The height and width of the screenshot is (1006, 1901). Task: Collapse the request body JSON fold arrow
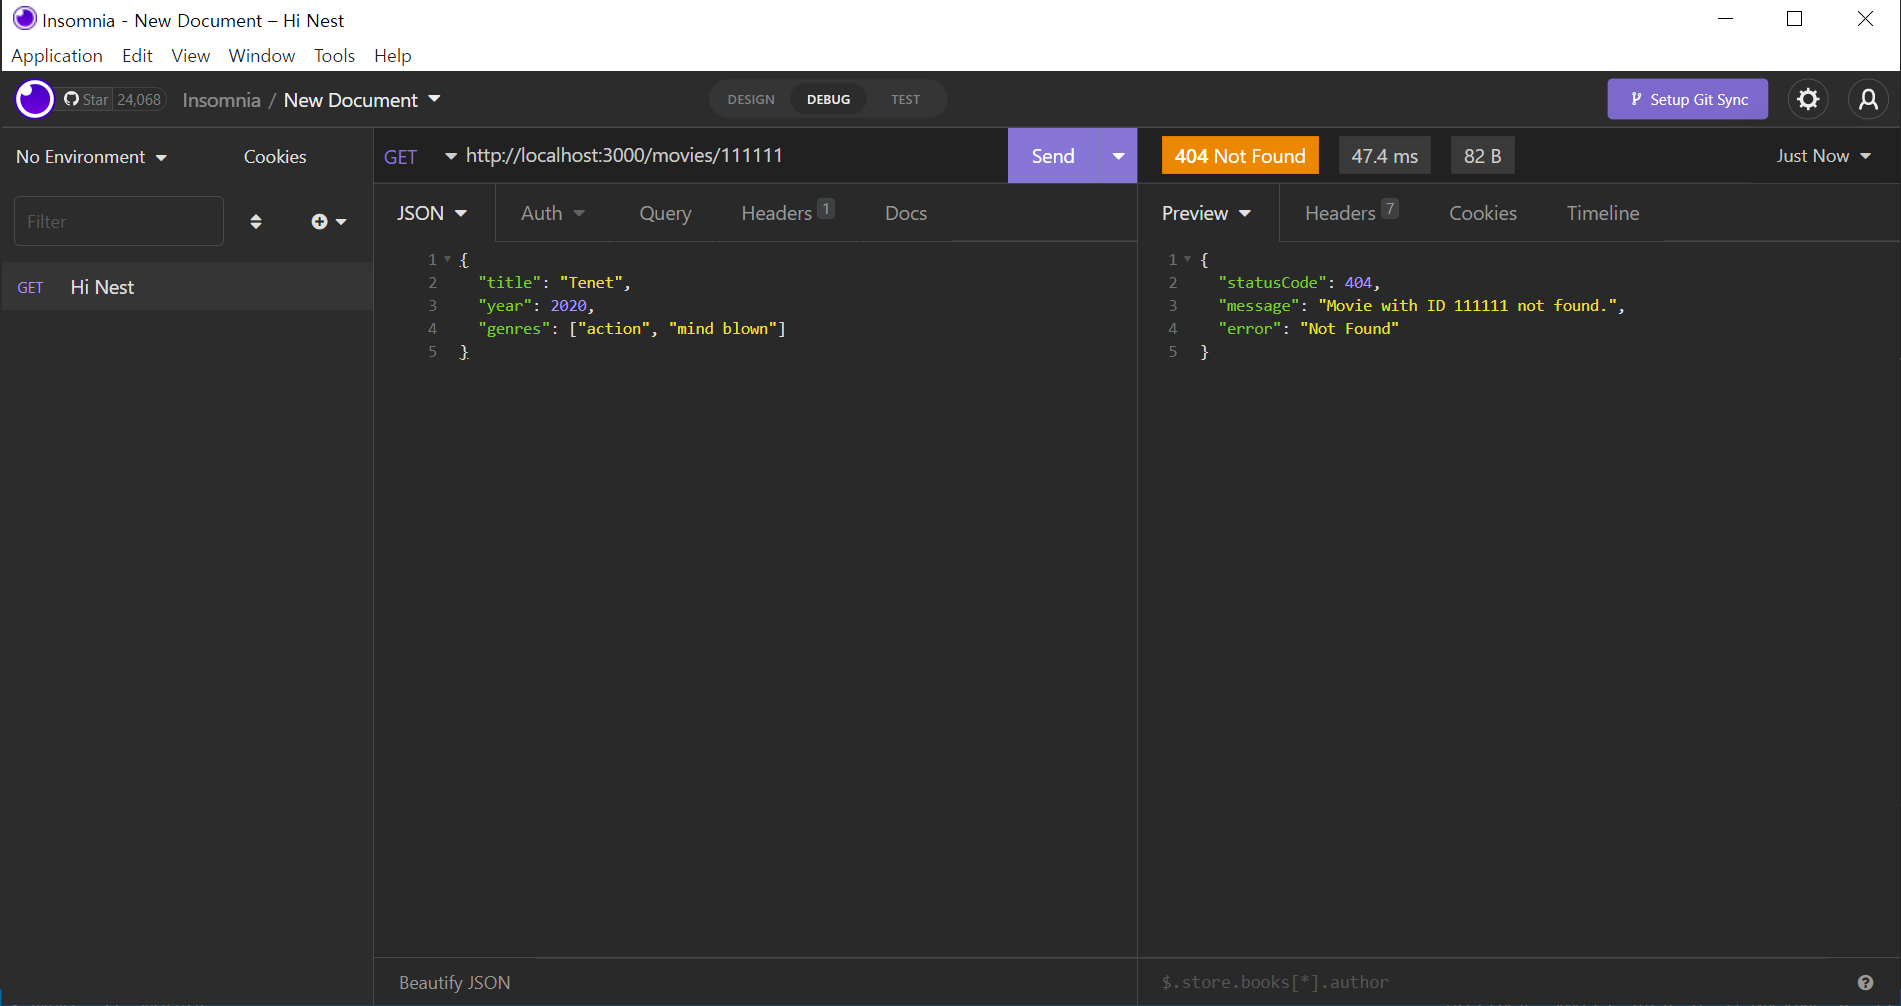click(447, 259)
